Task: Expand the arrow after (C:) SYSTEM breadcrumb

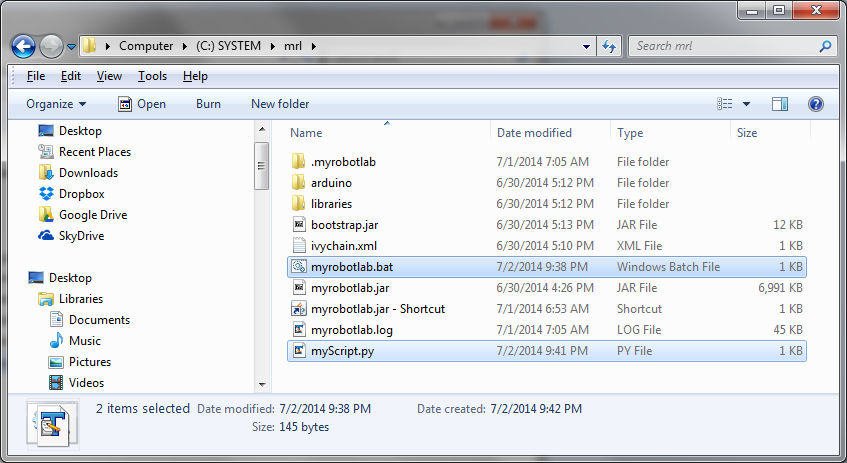Action: [x=273, y=46]
